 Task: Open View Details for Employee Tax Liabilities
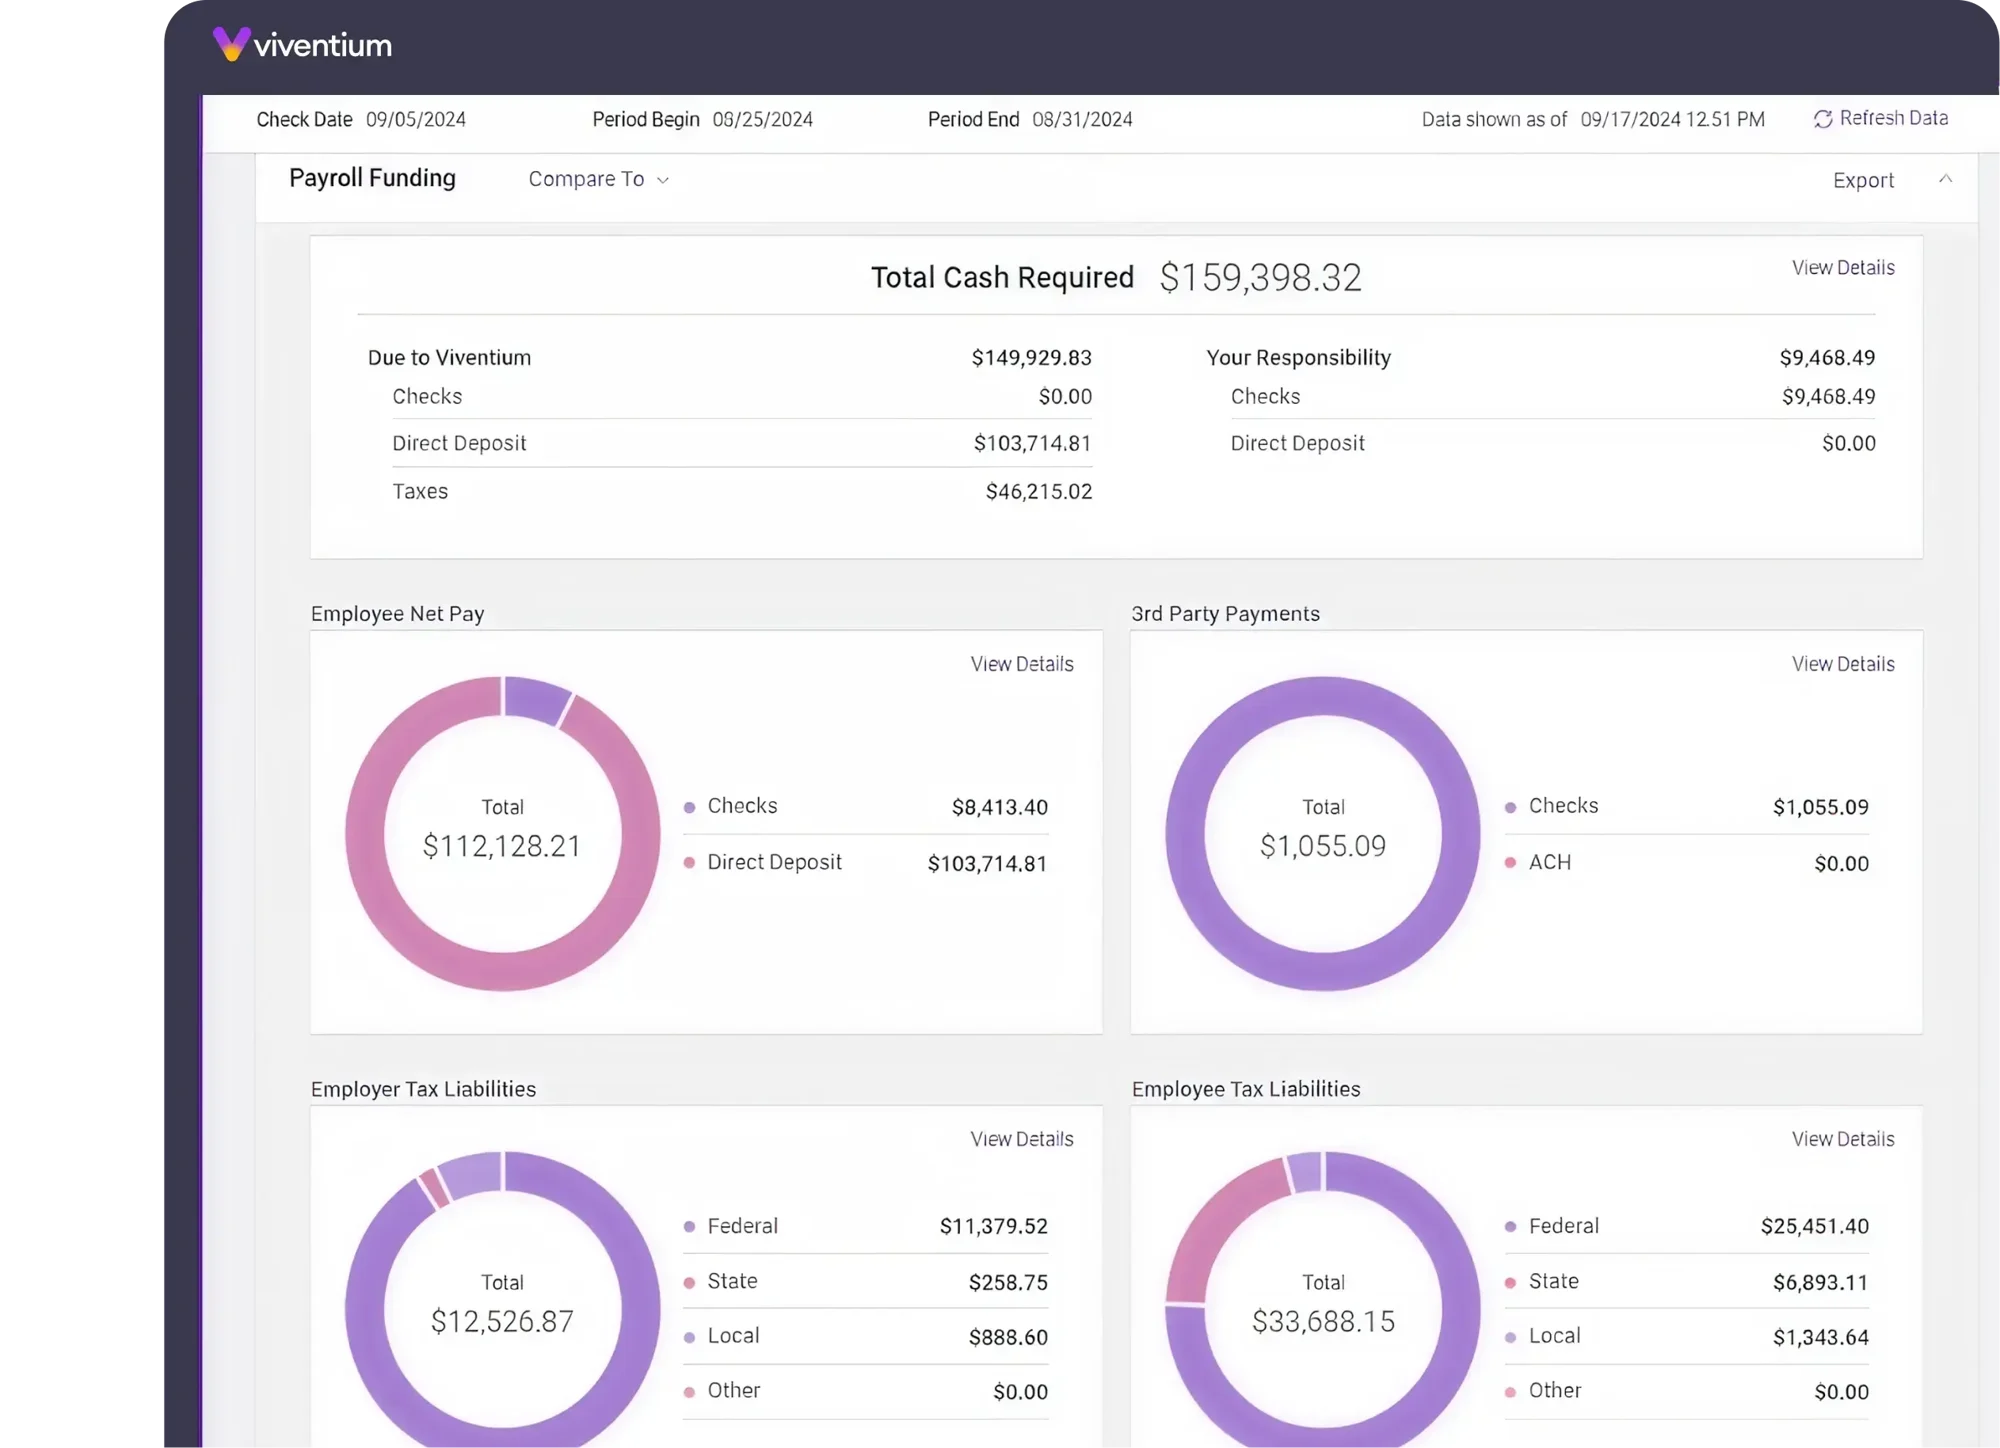coord(1842,1139)
